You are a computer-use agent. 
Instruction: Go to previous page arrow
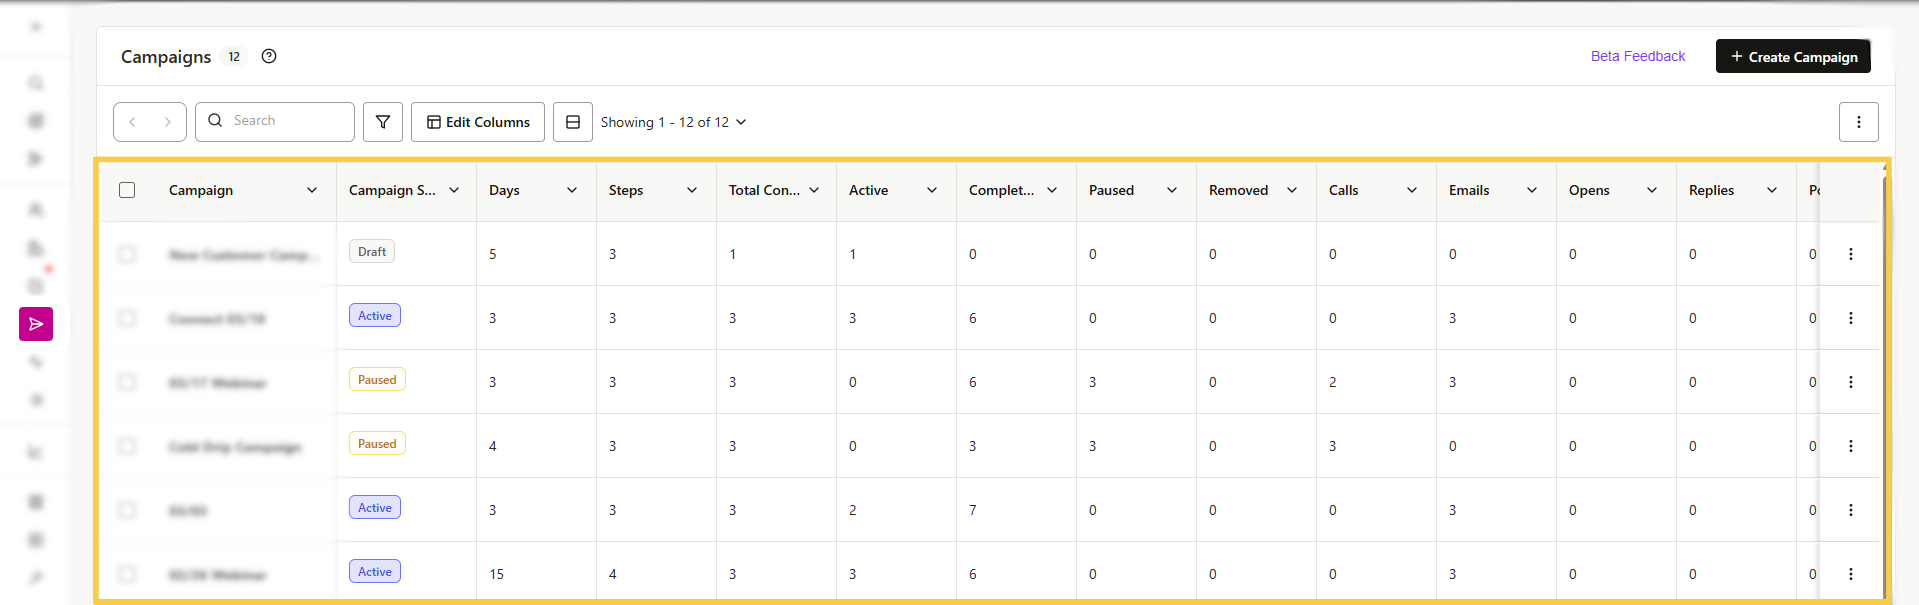coord(132,122)
